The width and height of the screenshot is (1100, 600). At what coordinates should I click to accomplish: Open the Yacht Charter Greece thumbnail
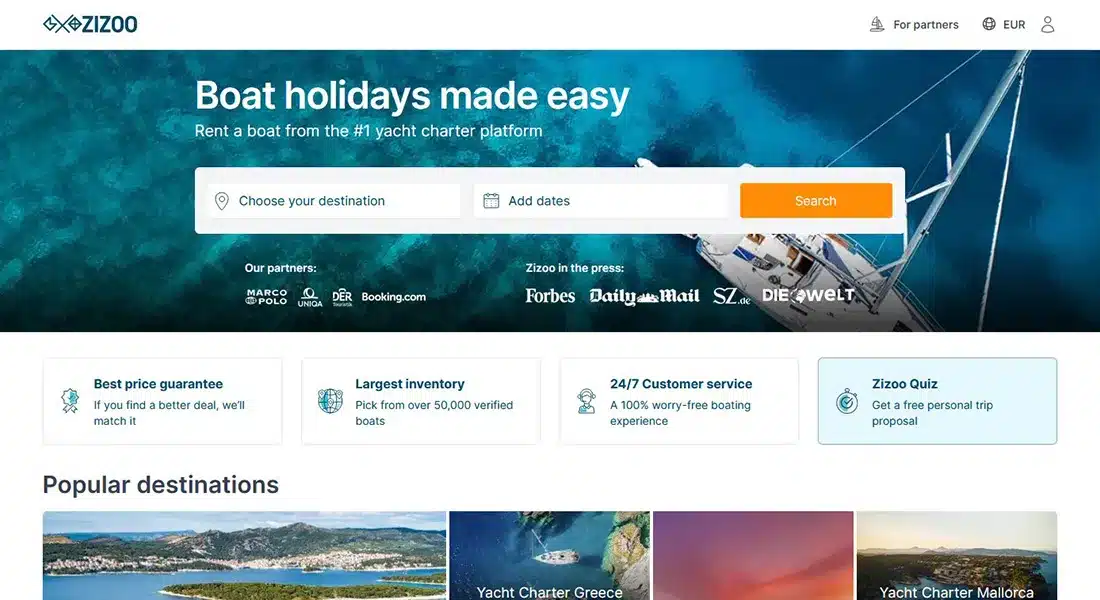549,555
